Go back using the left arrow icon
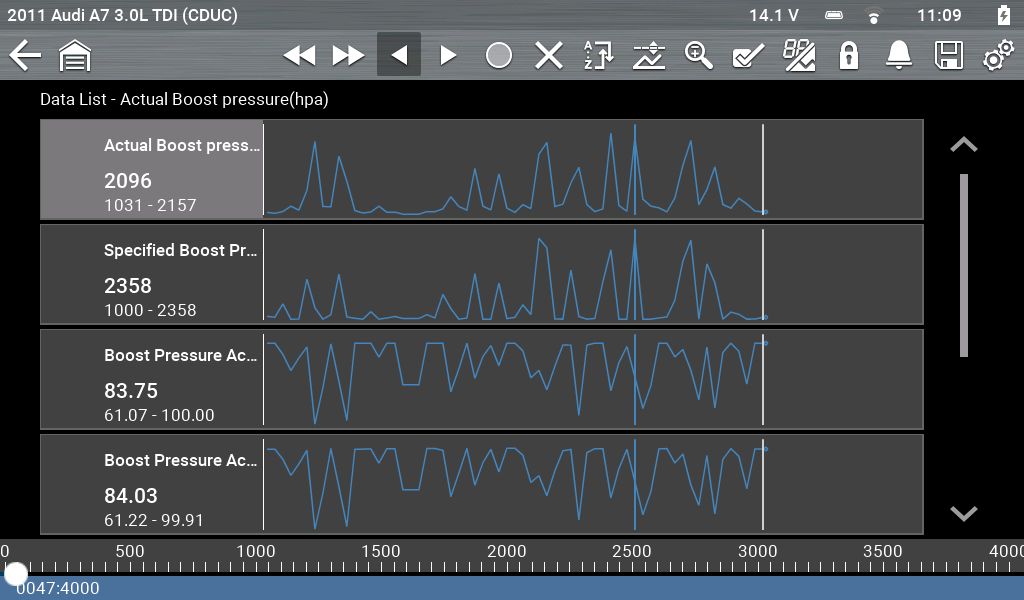1024x600 pixels. pyautogui.click(x=25, y=55)
